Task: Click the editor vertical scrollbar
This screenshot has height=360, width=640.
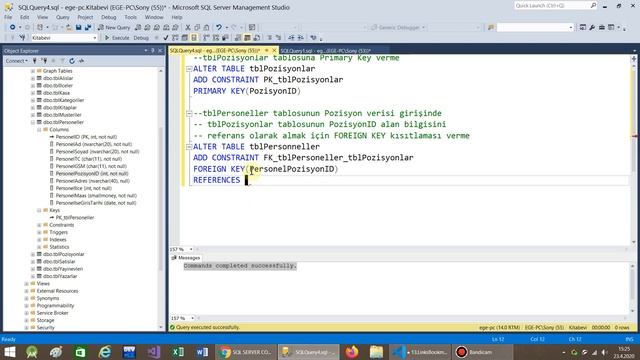Action: point(634,151)
